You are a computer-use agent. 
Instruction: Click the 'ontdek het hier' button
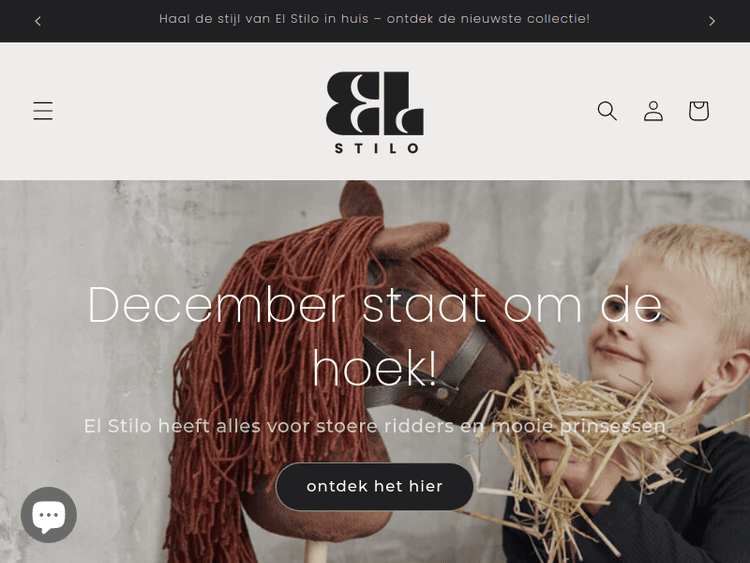point(375,486)
